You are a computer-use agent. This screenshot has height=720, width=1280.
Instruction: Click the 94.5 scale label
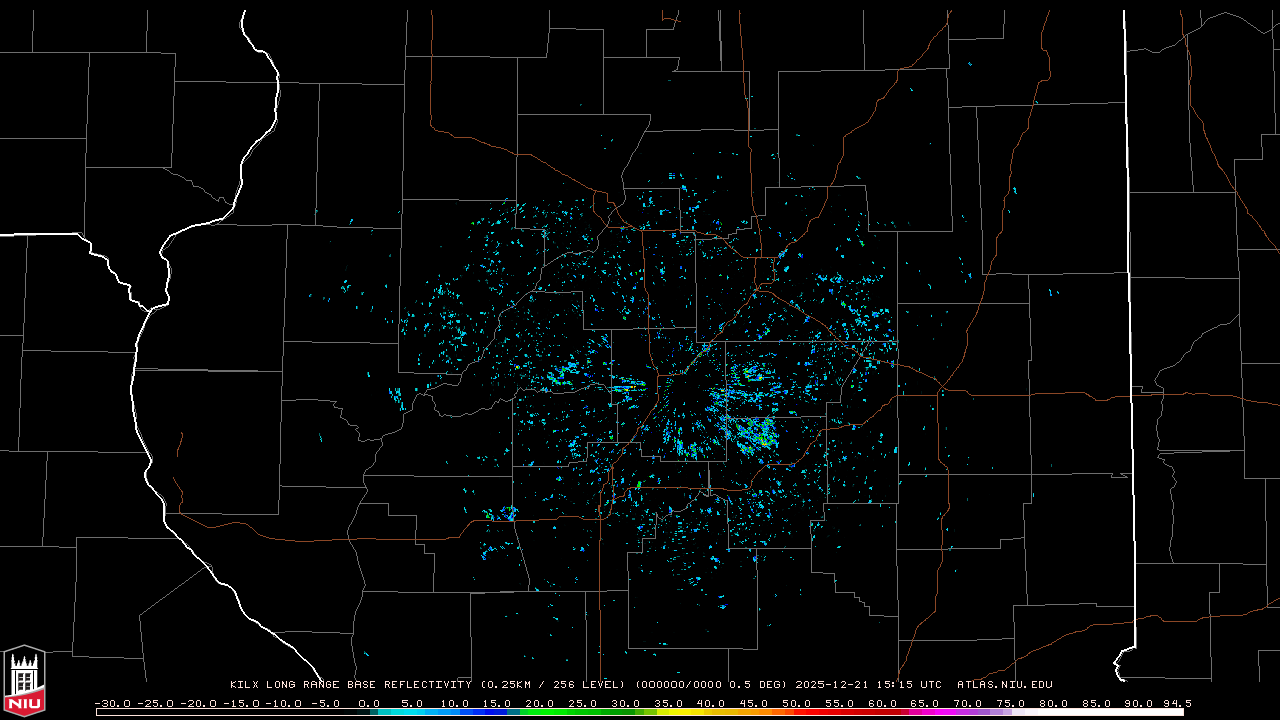coord(1176,703)
